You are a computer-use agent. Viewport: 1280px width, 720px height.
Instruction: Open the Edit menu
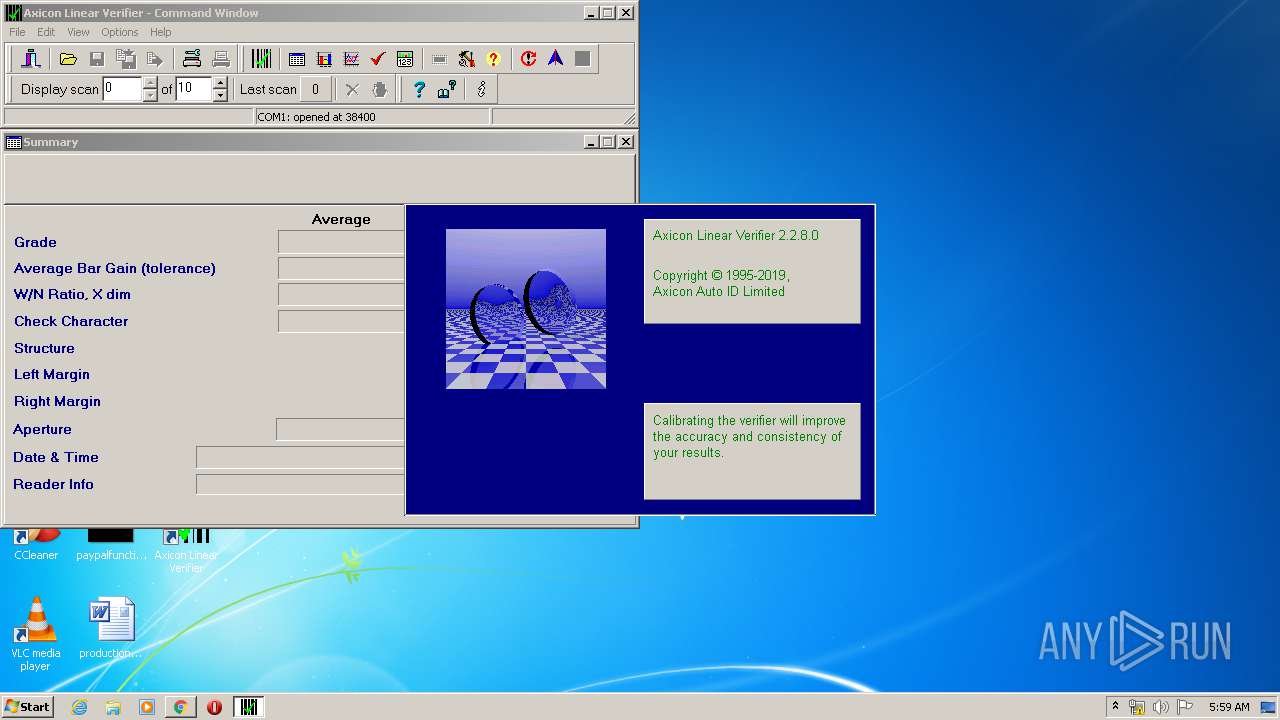click(x=46, y=32)
